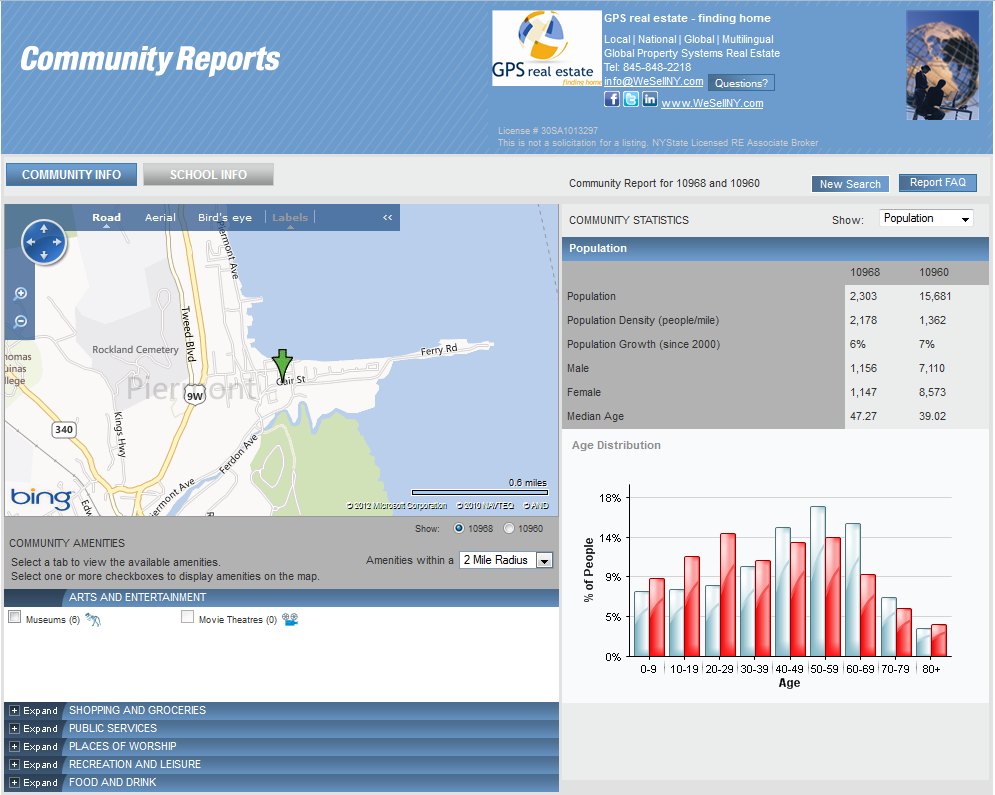Open the www.WeSellNY.com link
995x795 pixels.
(x=712, y=103)
